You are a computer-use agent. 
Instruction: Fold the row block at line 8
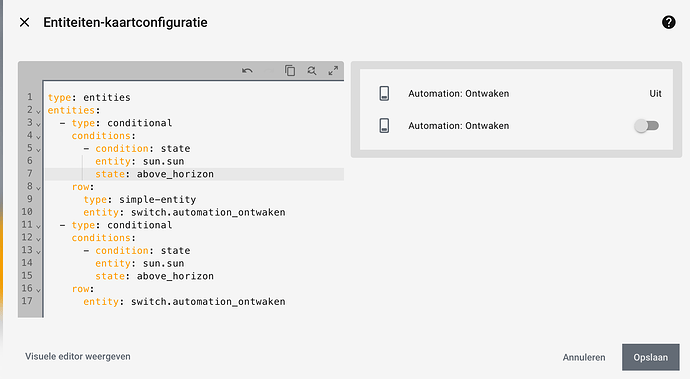[x=38, y=188]
